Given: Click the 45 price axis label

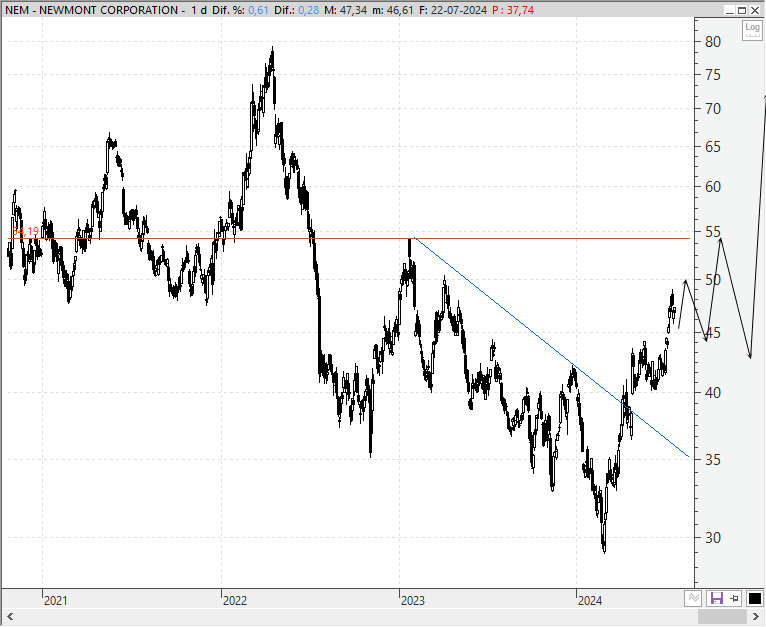Looking at the screenshot, I should (713, 333).
